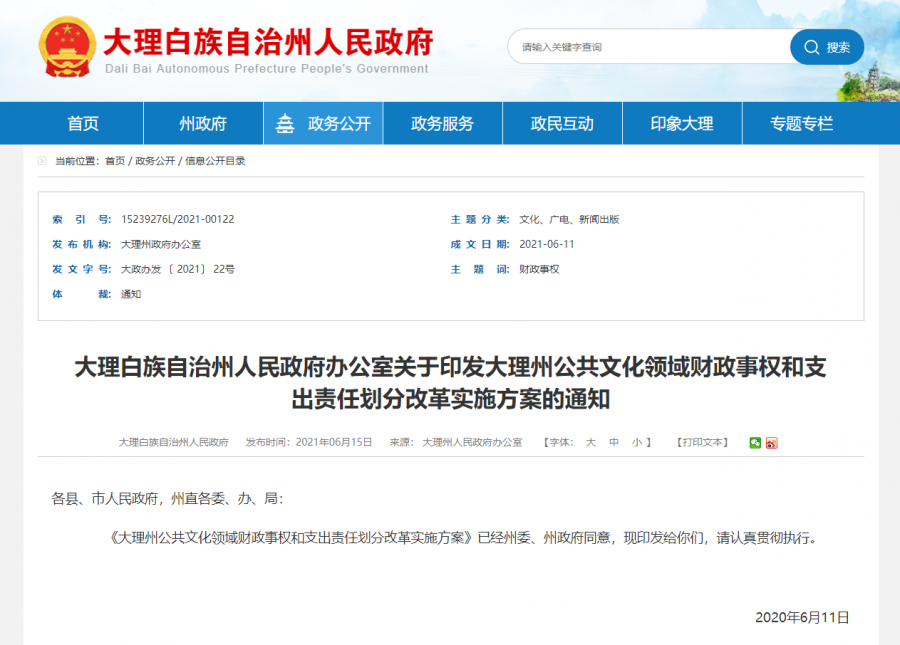Open the 政民互动 navigation tab
Viewport: 900px width, 645px height.
562,124
